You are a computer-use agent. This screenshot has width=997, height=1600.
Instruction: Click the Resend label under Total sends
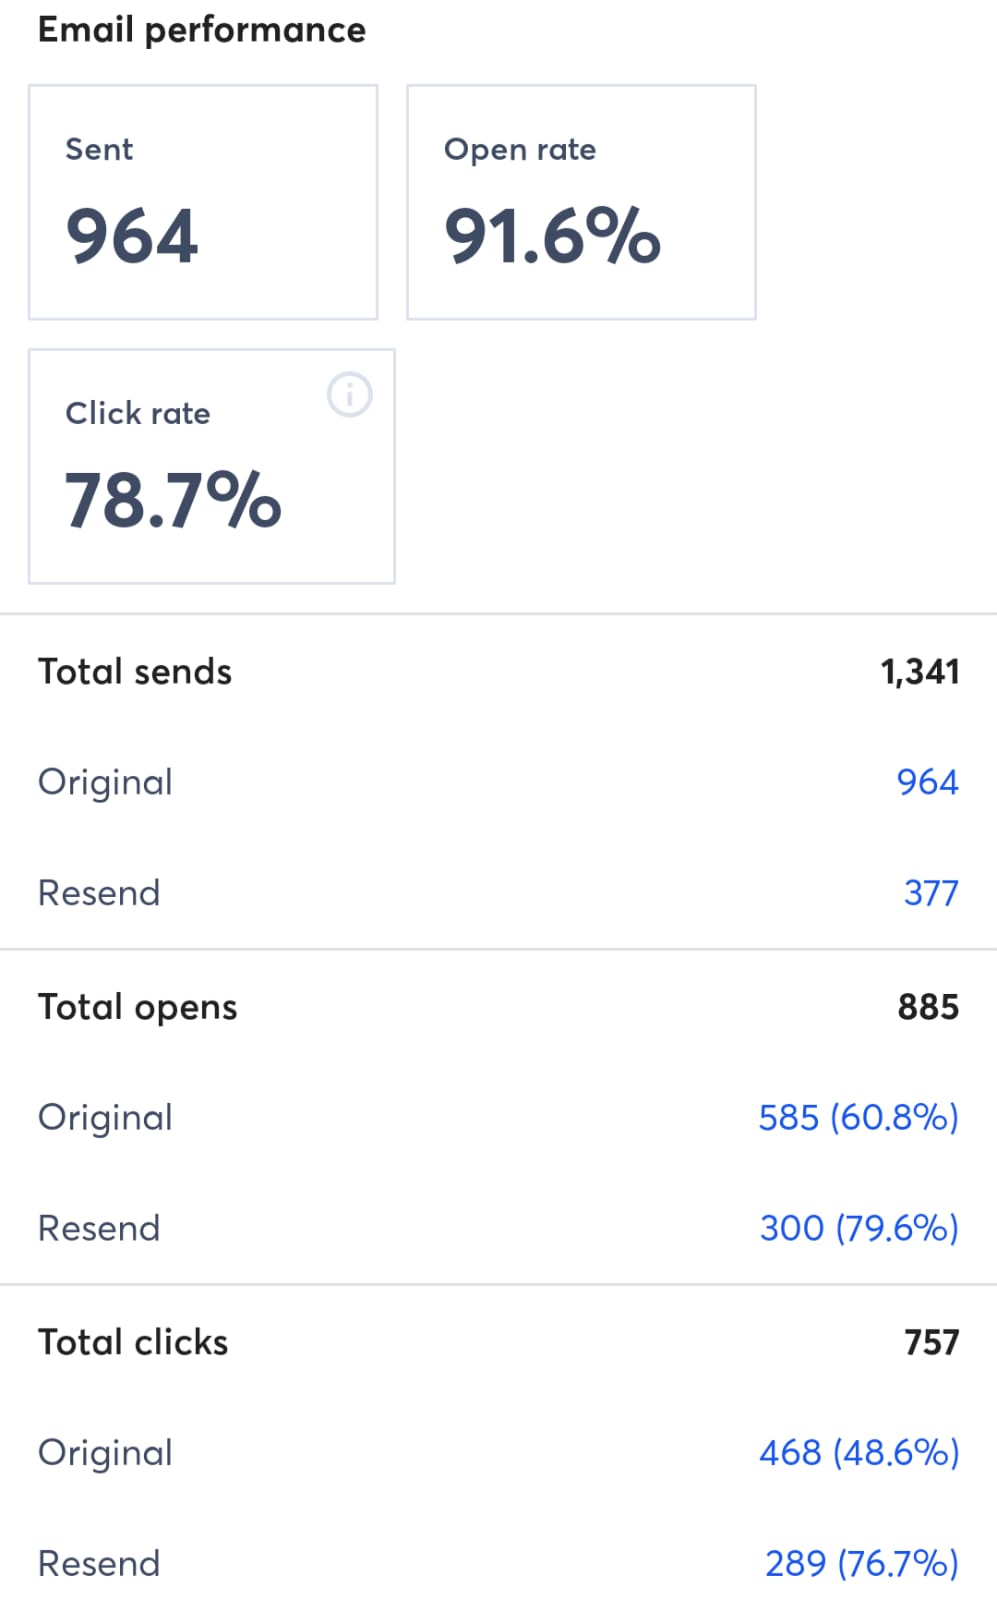pos(98,892)
